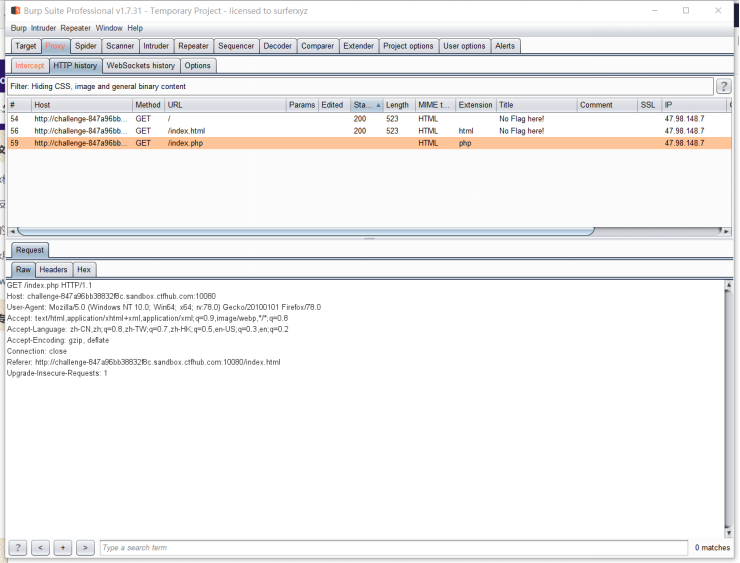Screen dimensions: 740x563
Task: Sort by the Edited column header
Action: pos(334,105)
